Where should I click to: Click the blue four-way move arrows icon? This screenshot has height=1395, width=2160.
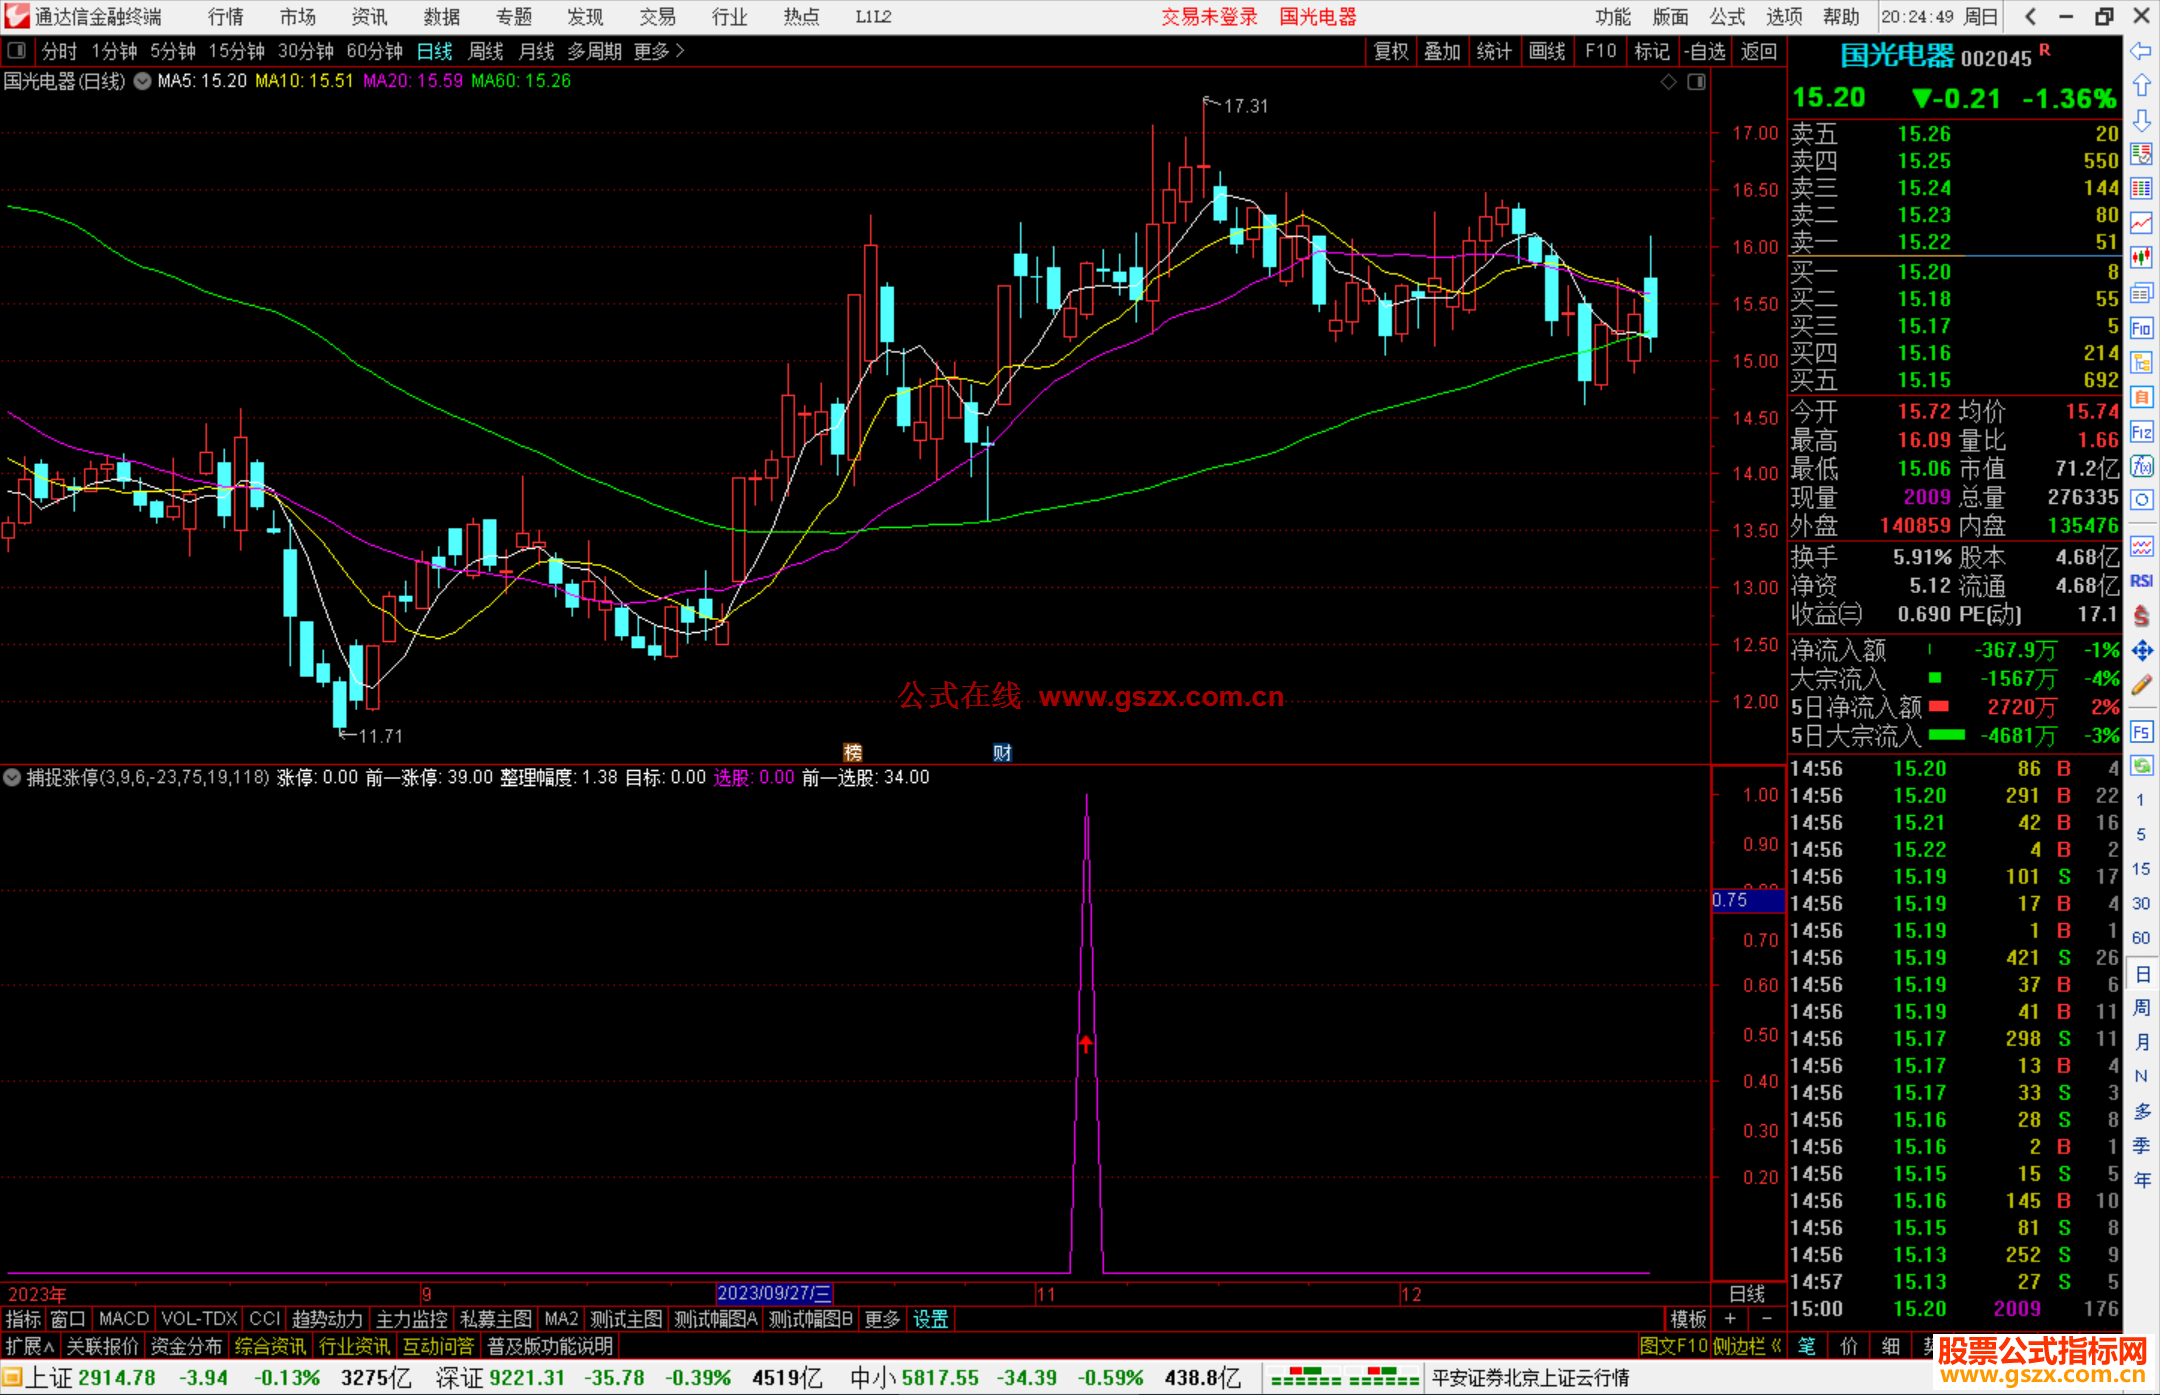click(2141, 651)
